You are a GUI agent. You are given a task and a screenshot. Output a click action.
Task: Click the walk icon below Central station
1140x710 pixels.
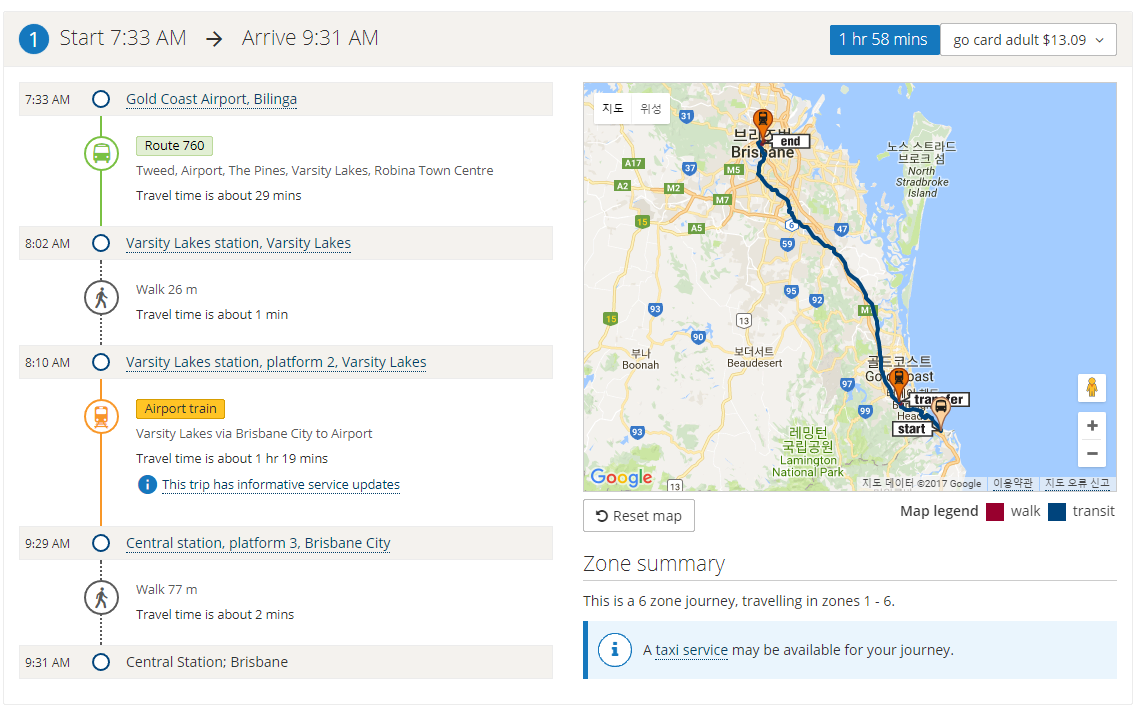pyautogui.click(x=101, y=598)
